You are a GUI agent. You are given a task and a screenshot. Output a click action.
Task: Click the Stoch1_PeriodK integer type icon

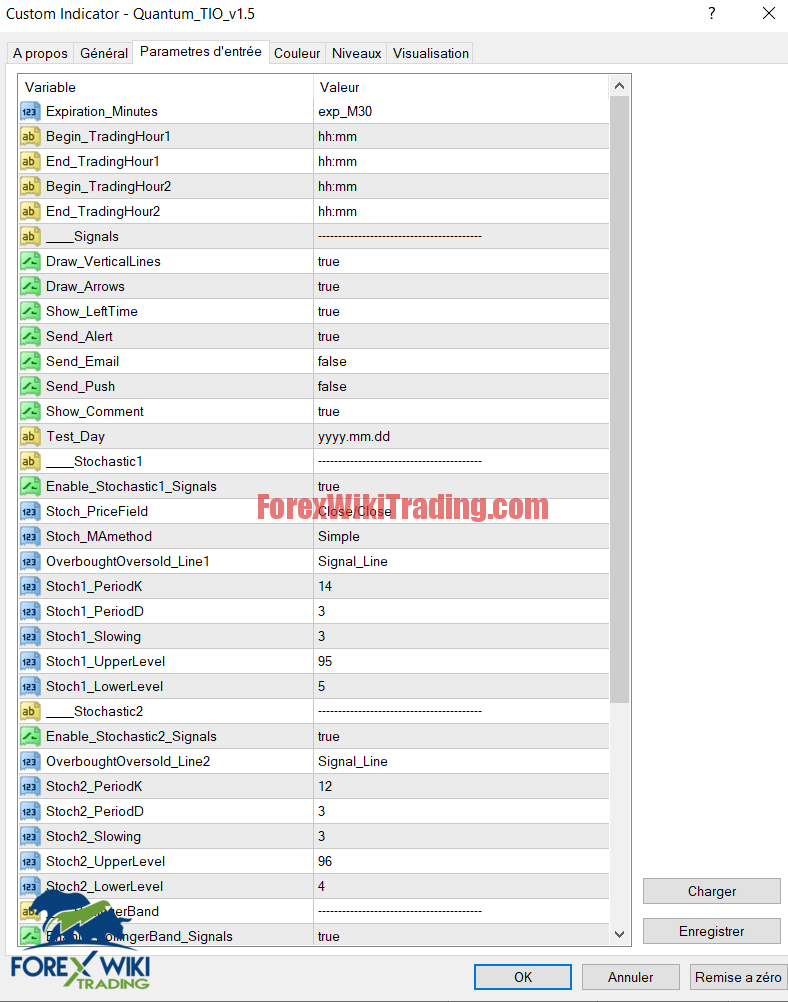click(x=30, y=587)
